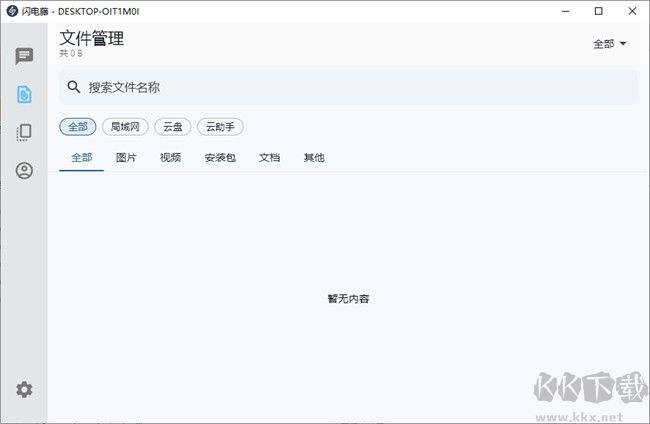Click the 暂无内容 empty state text
The width and height of the screenshot is (650, 424).
point(348,298)
